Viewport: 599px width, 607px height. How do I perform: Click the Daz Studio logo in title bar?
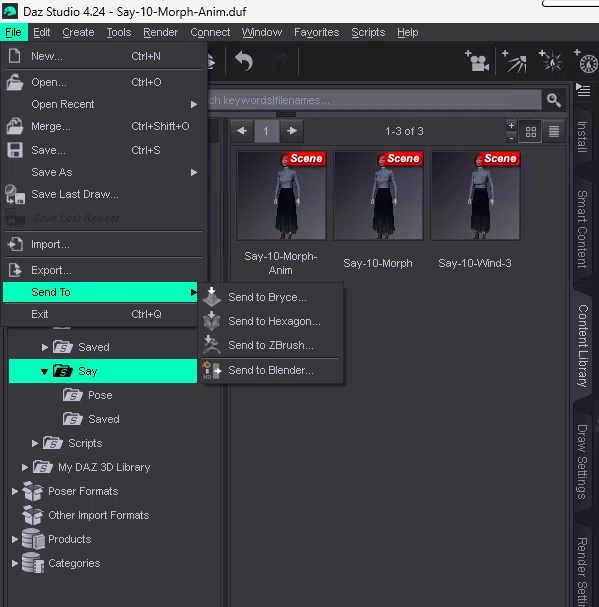tap(10, 11)
